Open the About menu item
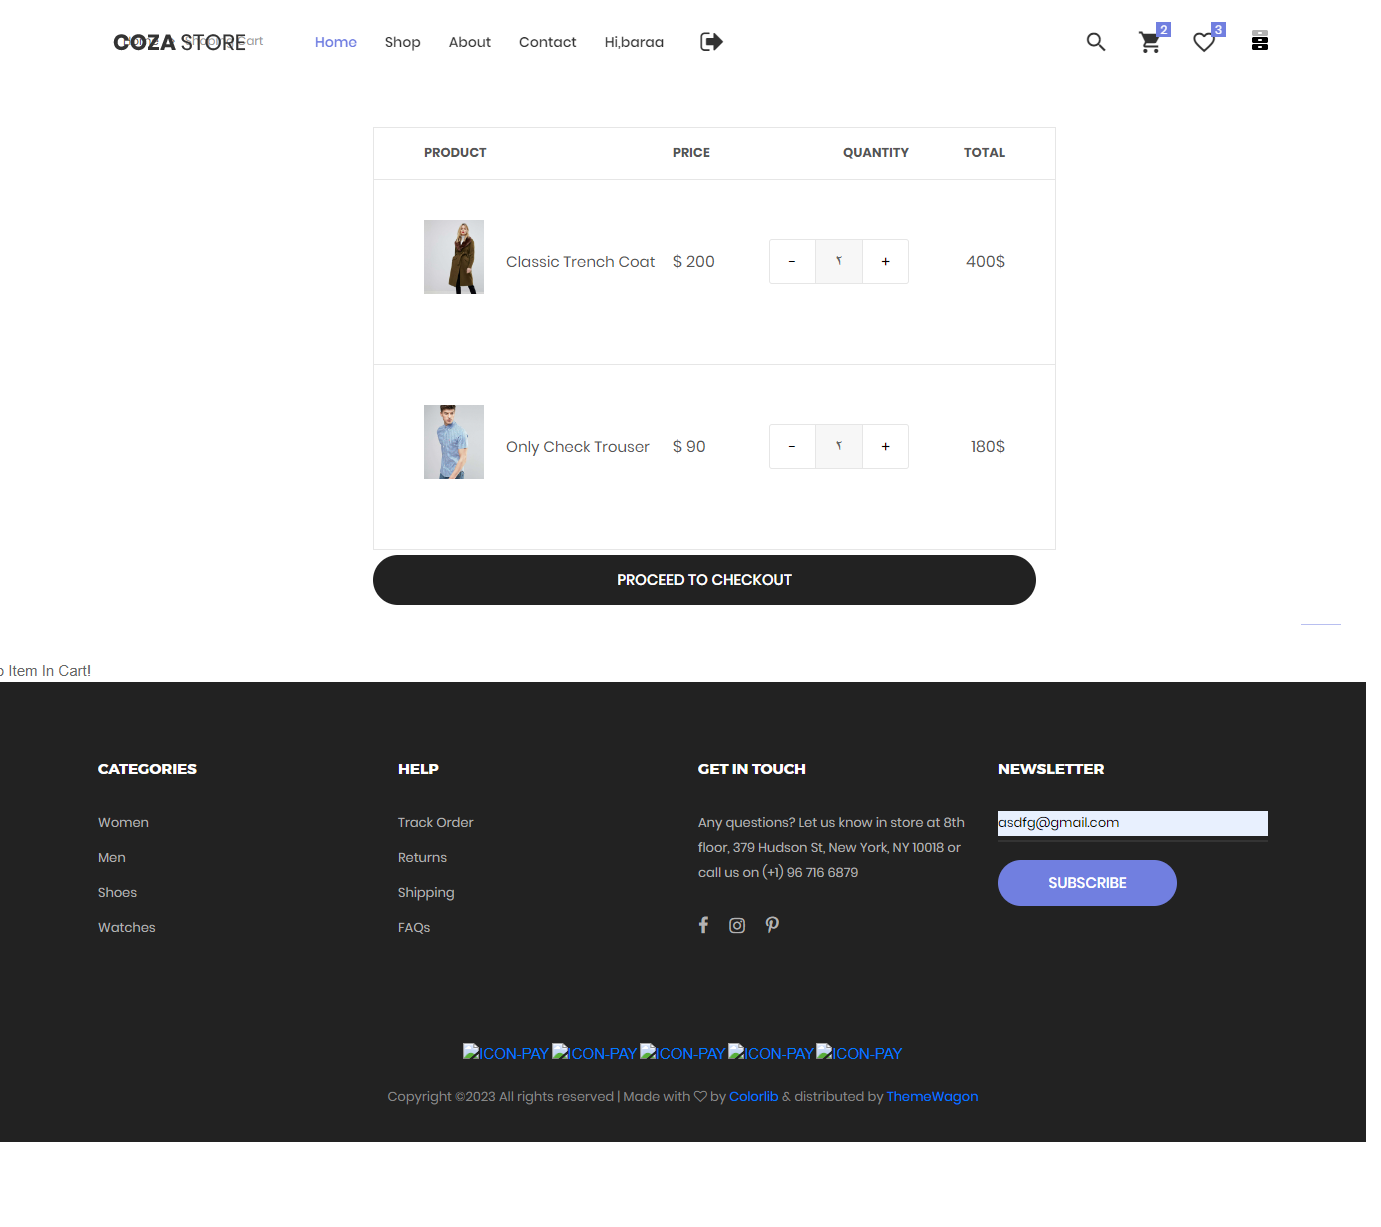 click(x=470, y=42)
